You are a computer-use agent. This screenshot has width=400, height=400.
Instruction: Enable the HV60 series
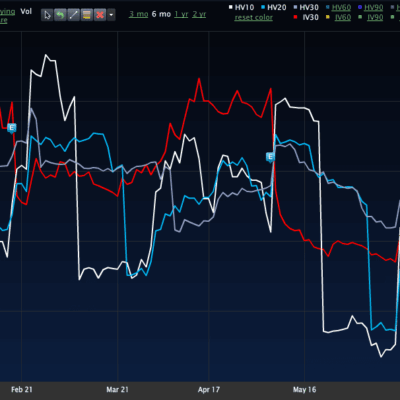click(x=341, y=7)
